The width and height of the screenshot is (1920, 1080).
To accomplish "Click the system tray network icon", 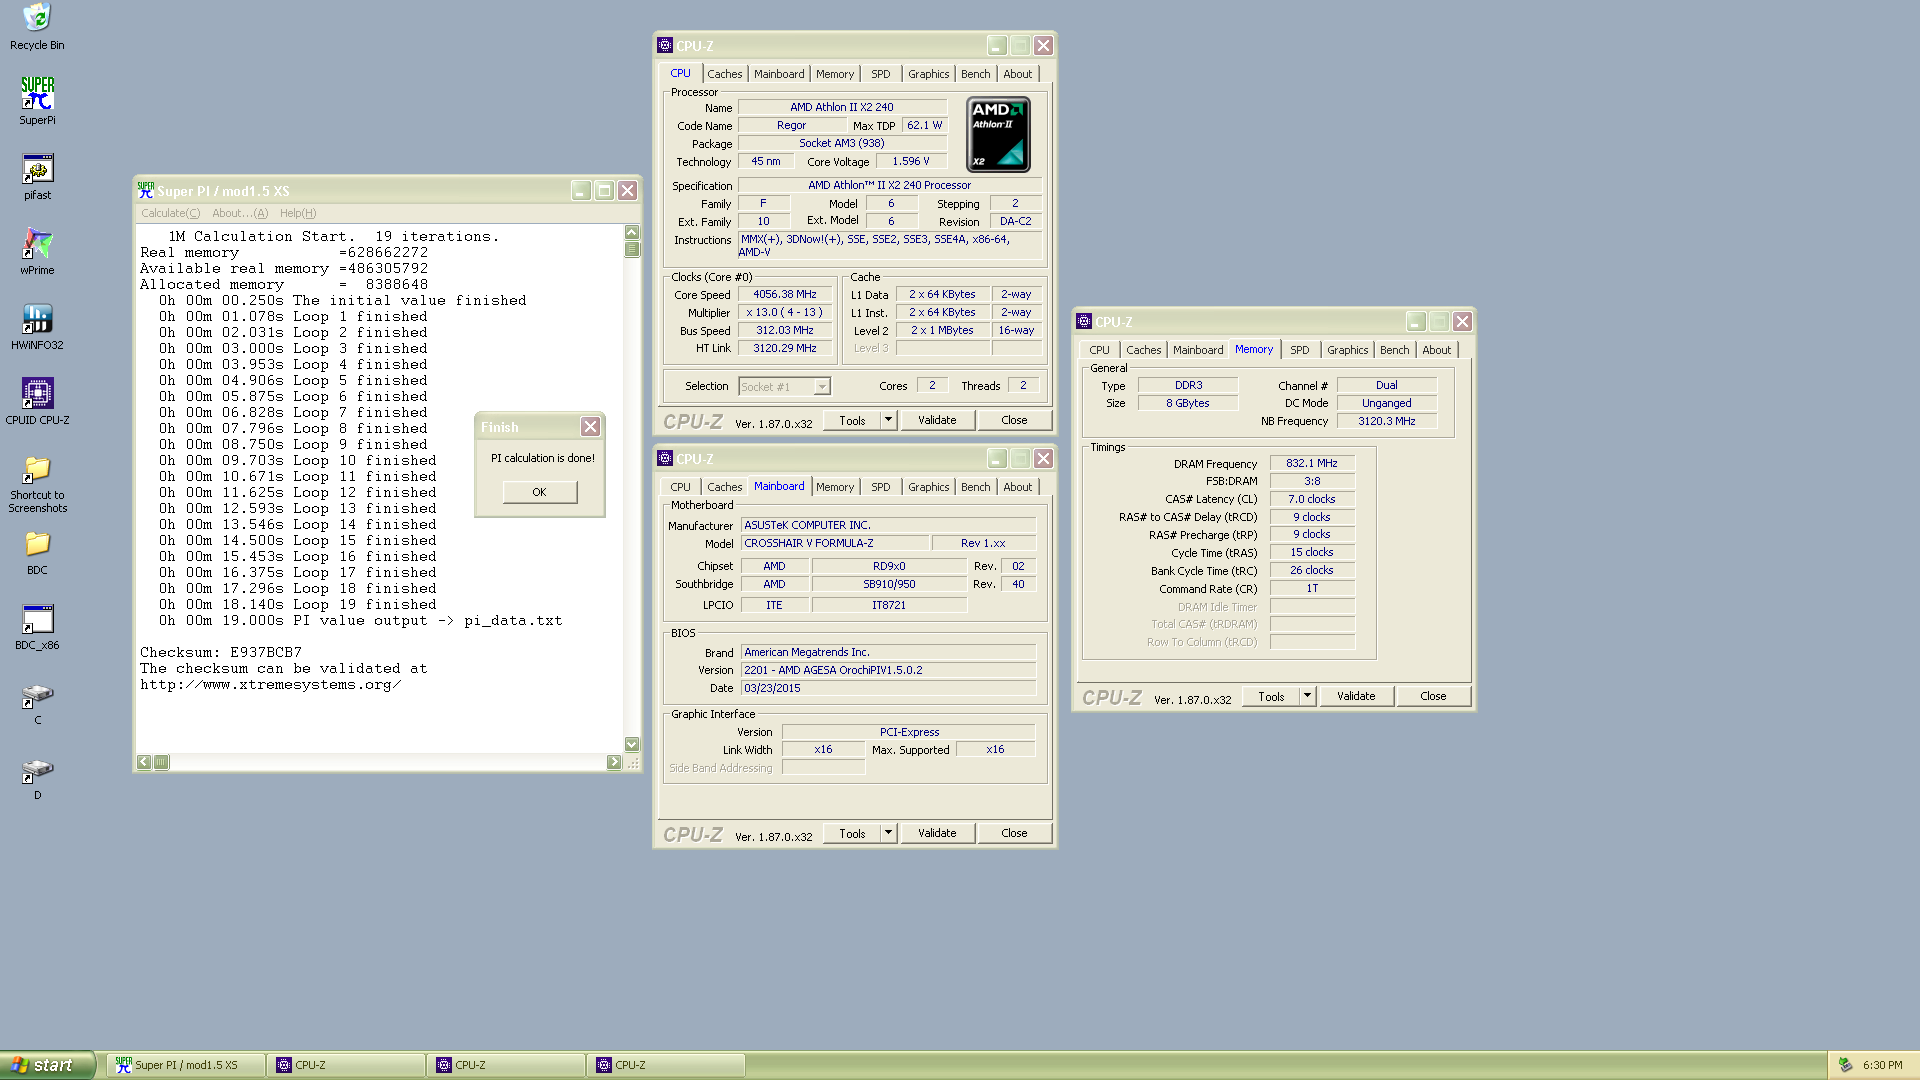I will click(1846, 1065).
